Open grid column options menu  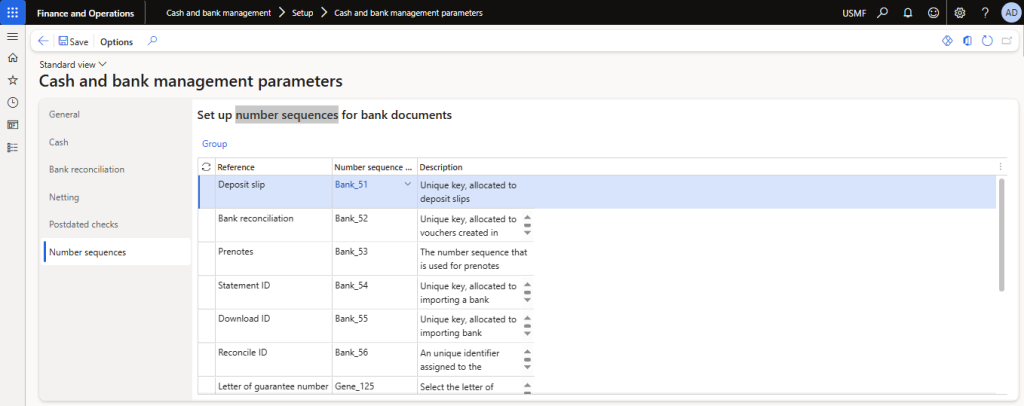[x=1001, y=167]
